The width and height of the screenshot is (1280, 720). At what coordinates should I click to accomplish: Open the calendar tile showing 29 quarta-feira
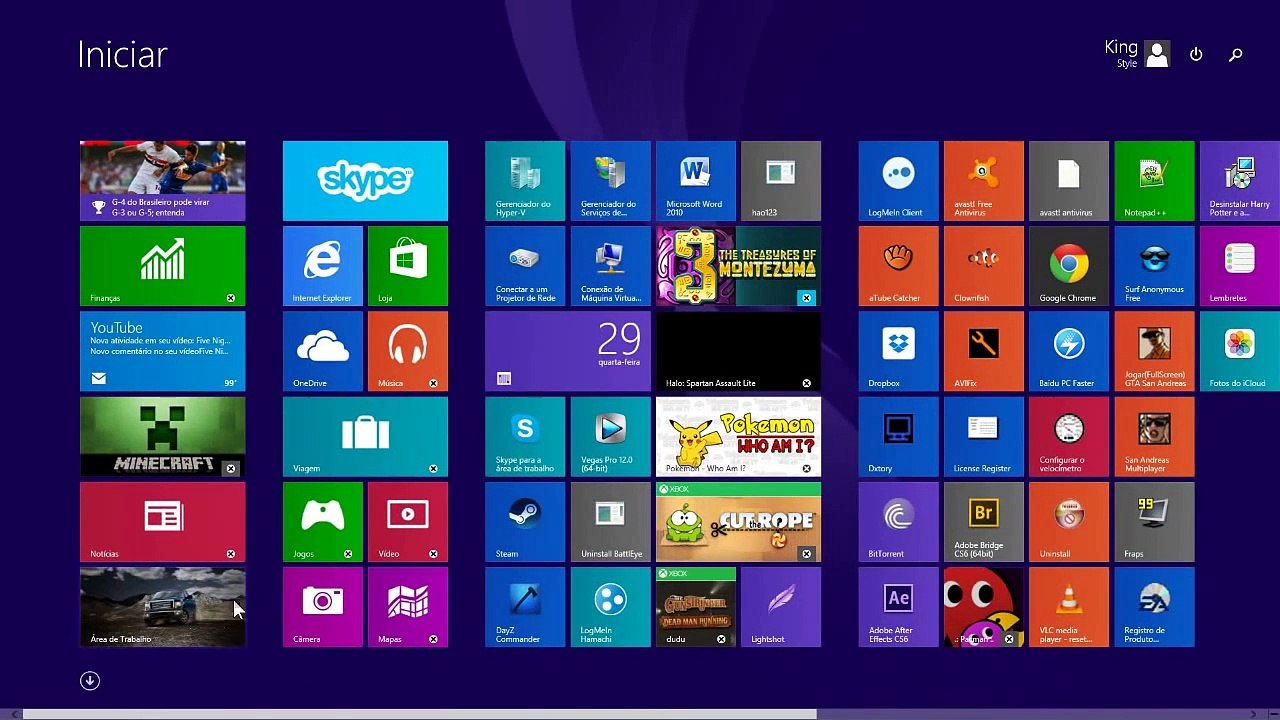point(567,351)
